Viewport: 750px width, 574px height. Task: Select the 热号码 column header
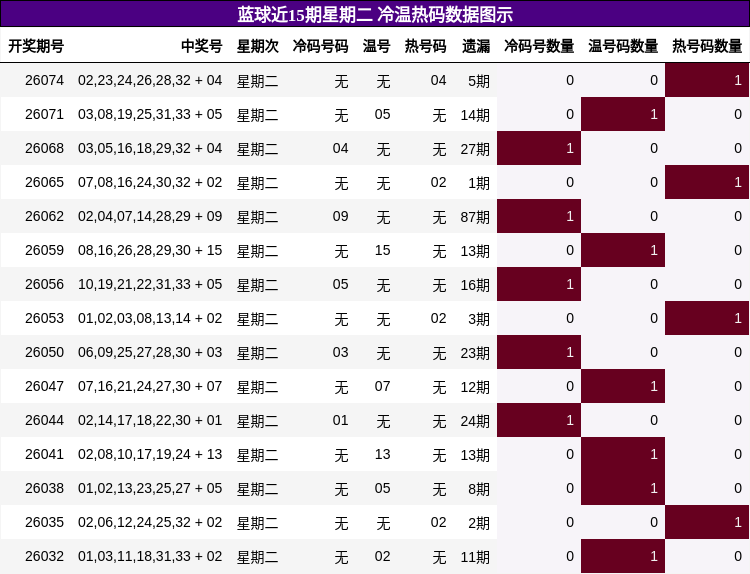425,46
